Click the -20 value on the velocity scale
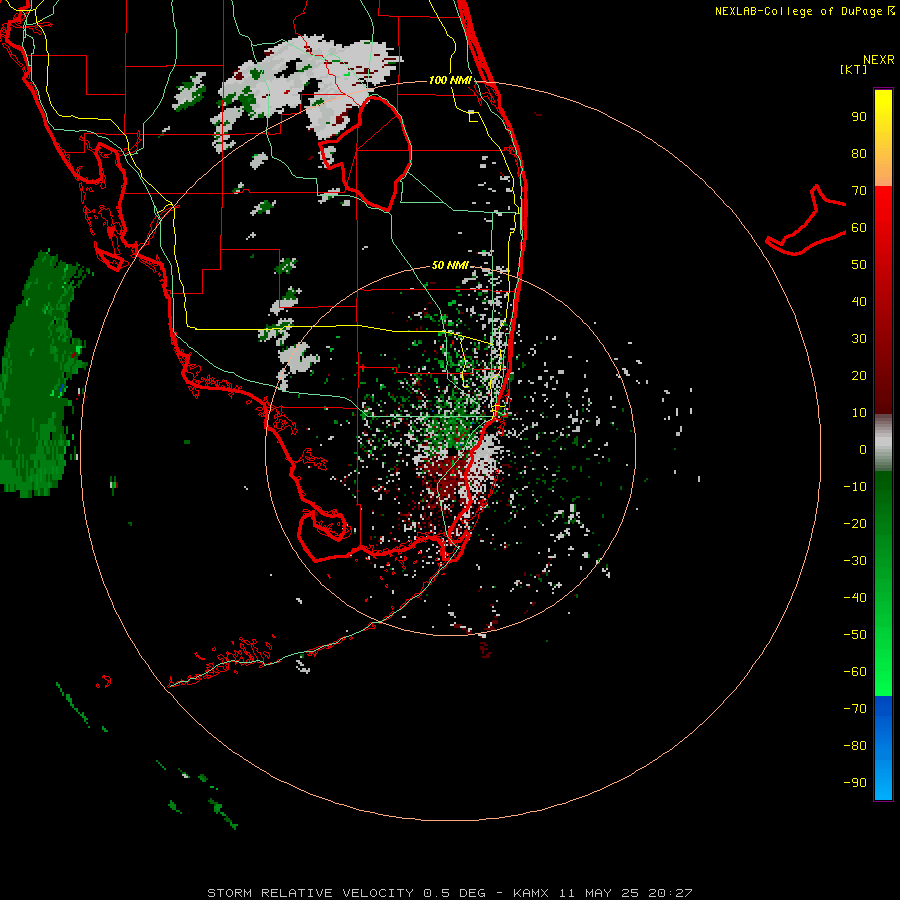 pos(855,524)
